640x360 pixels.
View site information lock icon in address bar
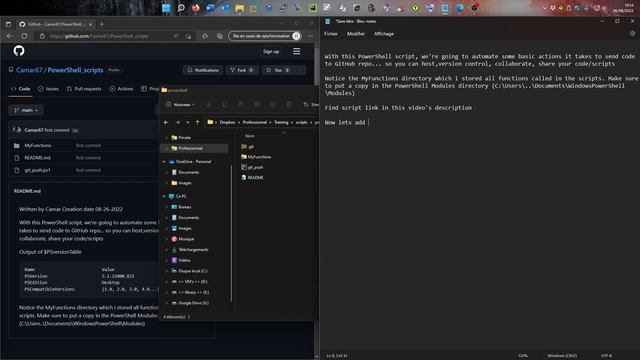point(42,36)
